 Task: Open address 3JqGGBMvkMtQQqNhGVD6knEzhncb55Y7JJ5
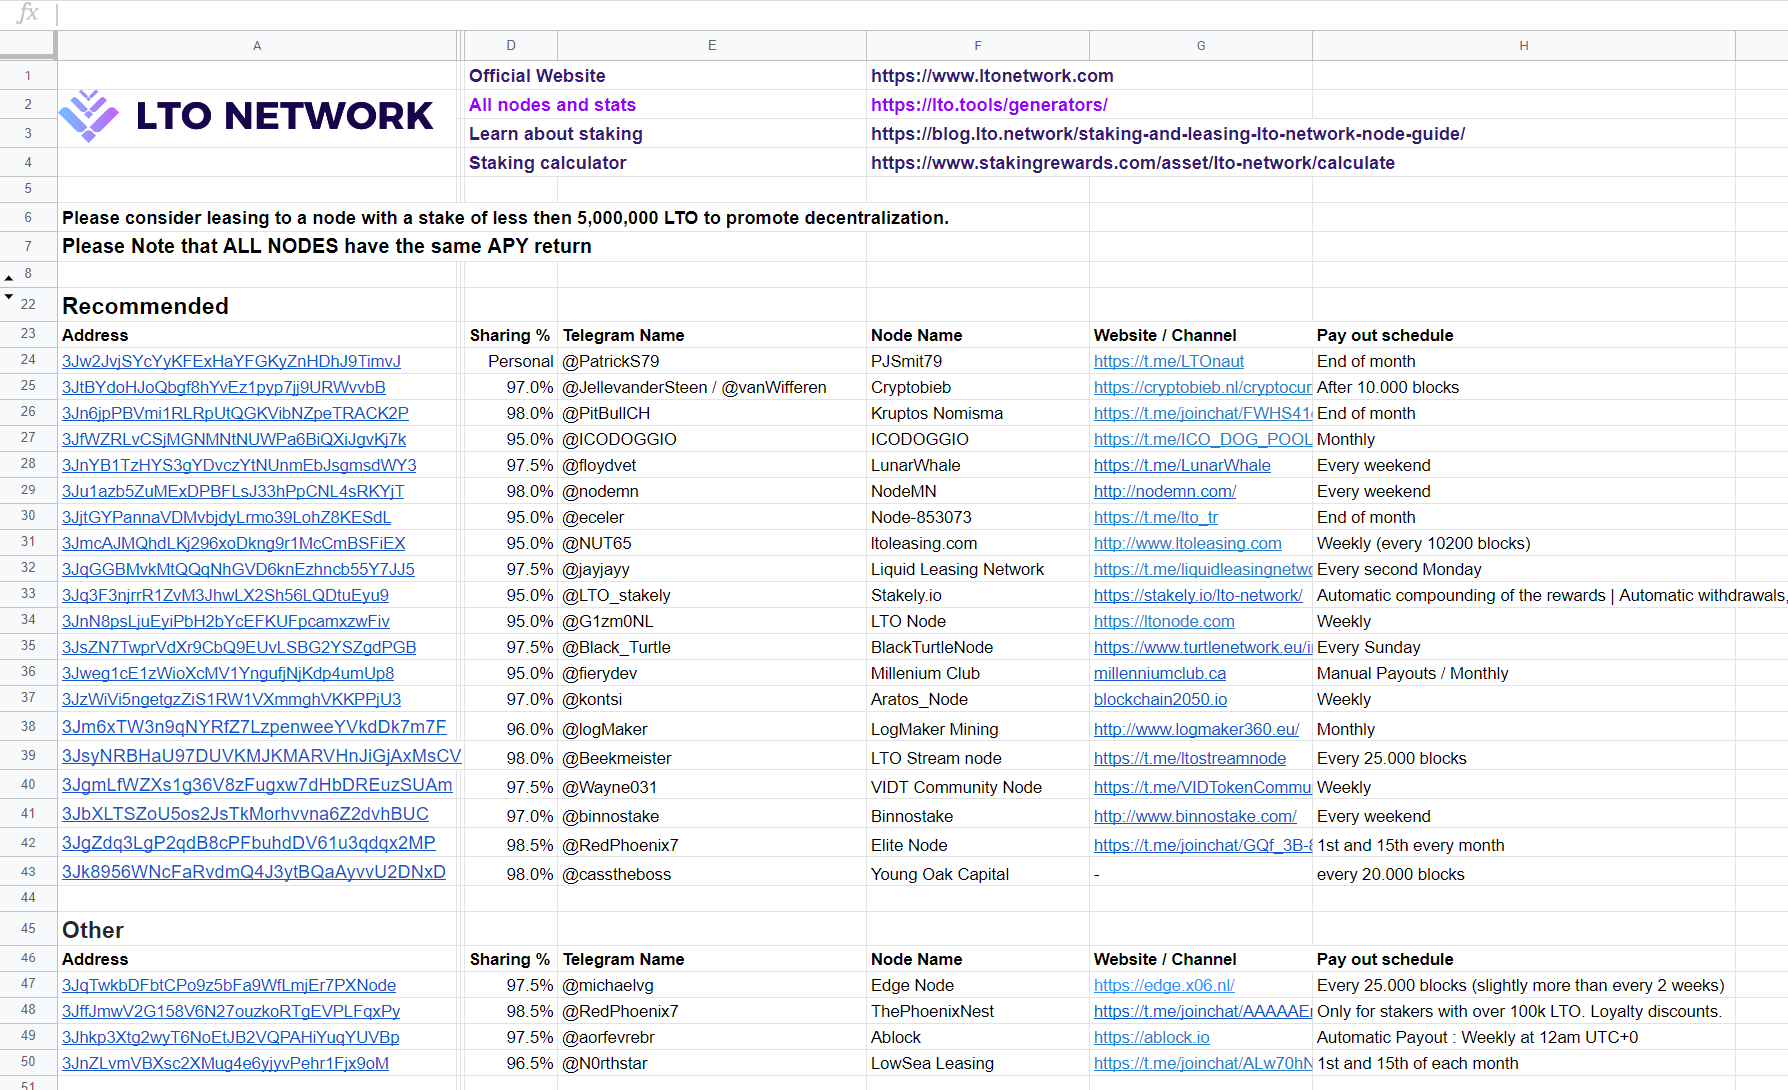click(x=238, y=569)
